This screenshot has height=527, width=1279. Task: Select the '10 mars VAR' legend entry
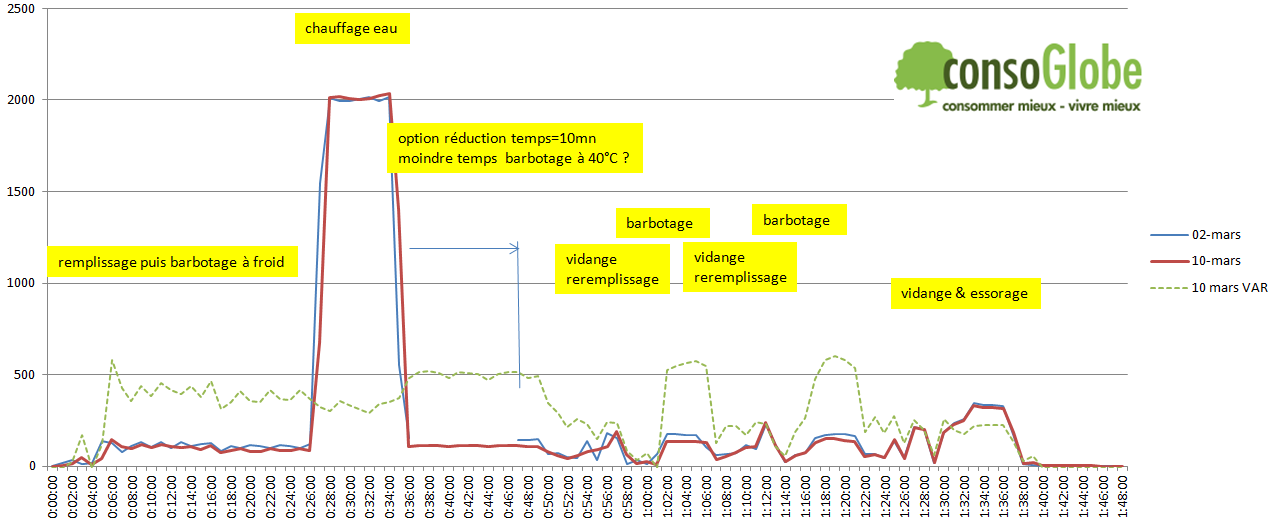pos(1226,288)
